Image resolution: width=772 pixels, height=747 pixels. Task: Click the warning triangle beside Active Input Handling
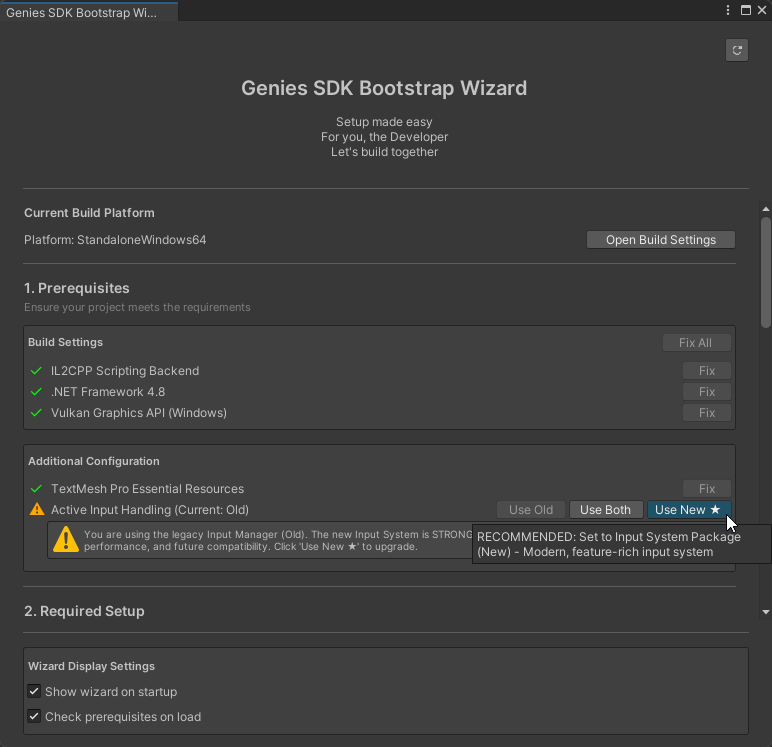point(37,510)
